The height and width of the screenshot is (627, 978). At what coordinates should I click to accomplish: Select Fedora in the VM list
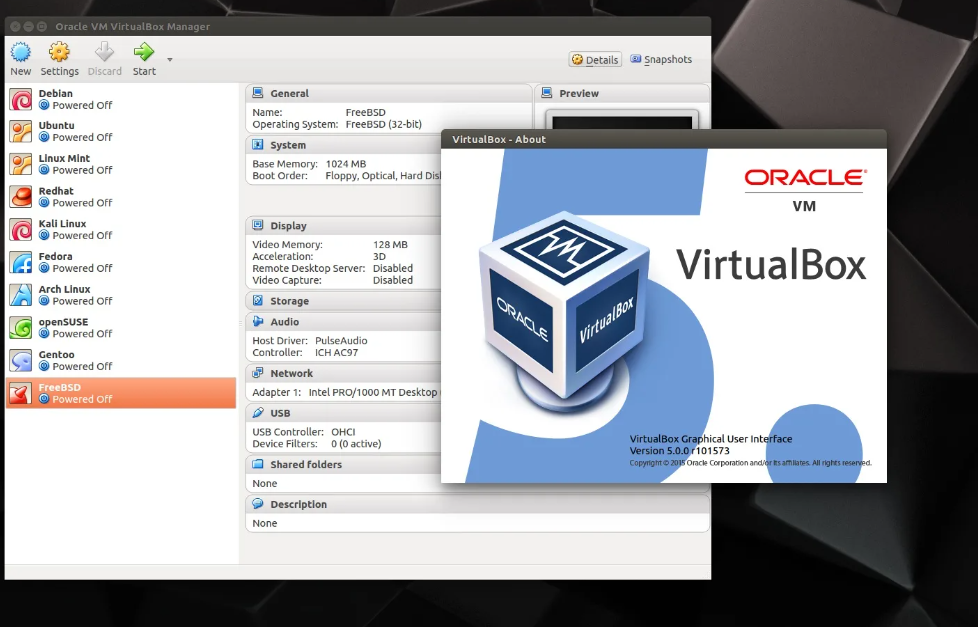121,263
